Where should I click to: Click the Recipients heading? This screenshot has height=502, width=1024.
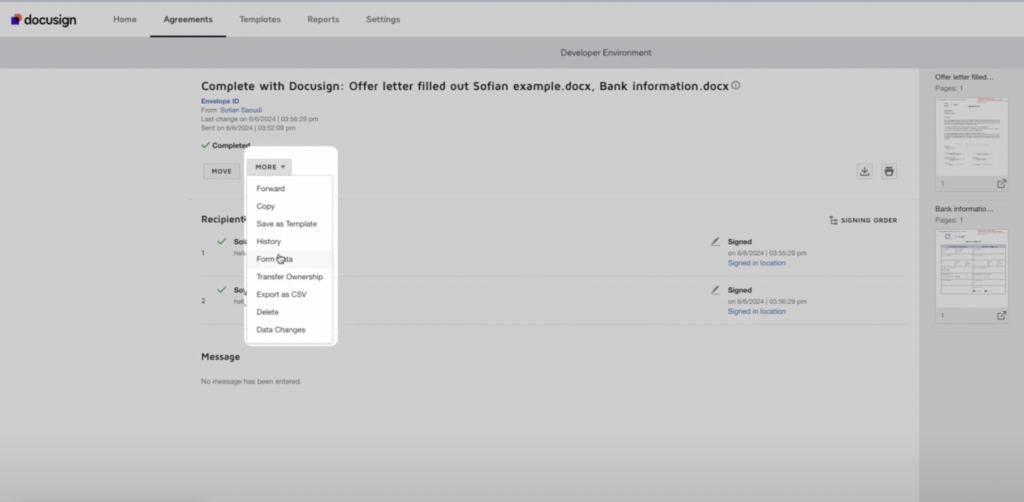coord(223,219)
